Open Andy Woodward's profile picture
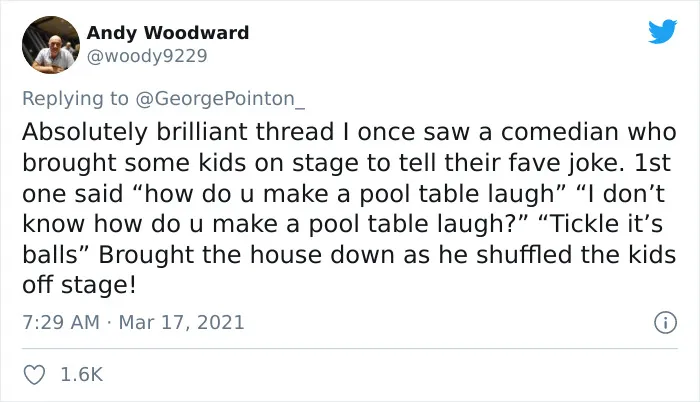The width and height of the screenshot is (700, 402). tap(51, 45)
